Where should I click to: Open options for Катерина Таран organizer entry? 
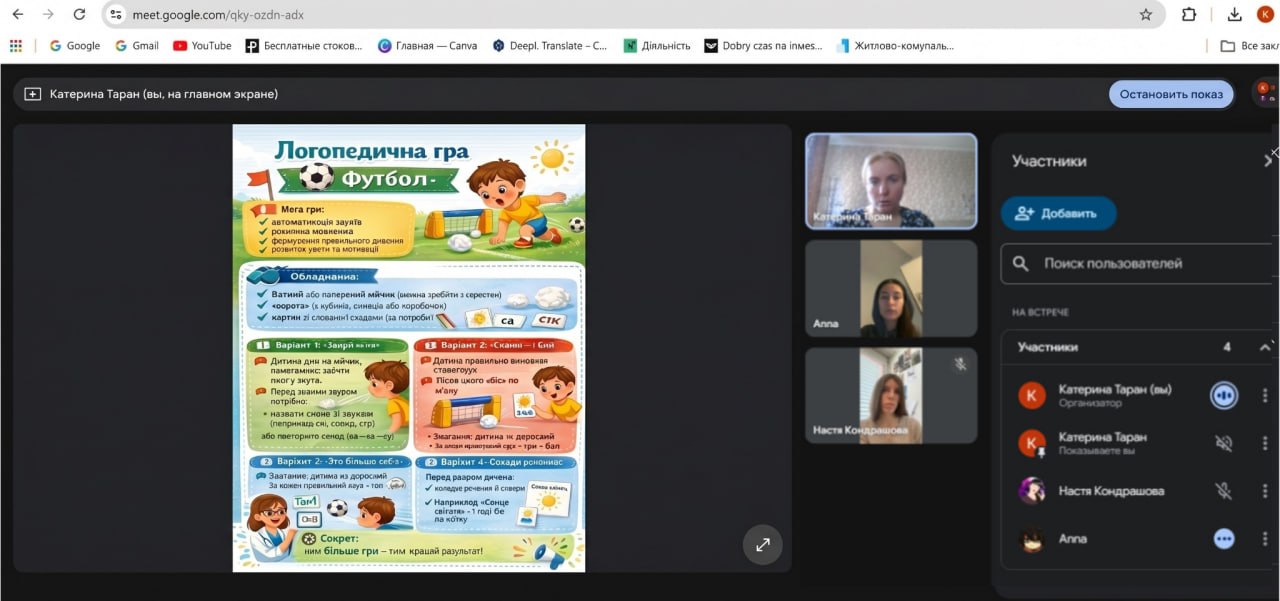pos(1265,395)
